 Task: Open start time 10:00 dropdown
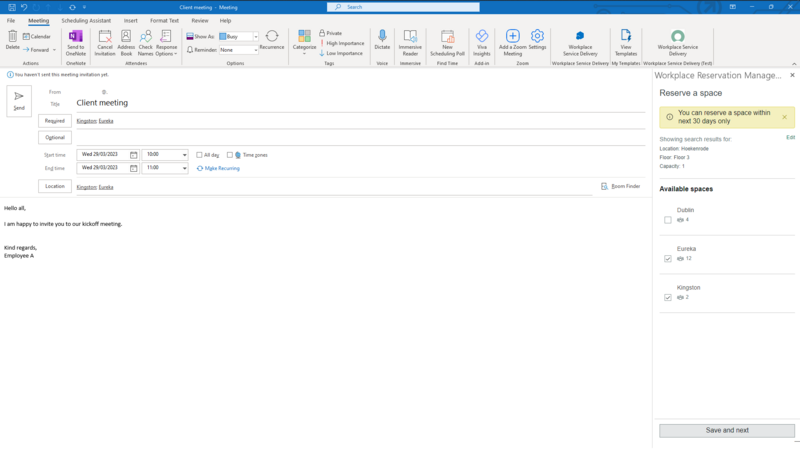(x=184, y=155)
